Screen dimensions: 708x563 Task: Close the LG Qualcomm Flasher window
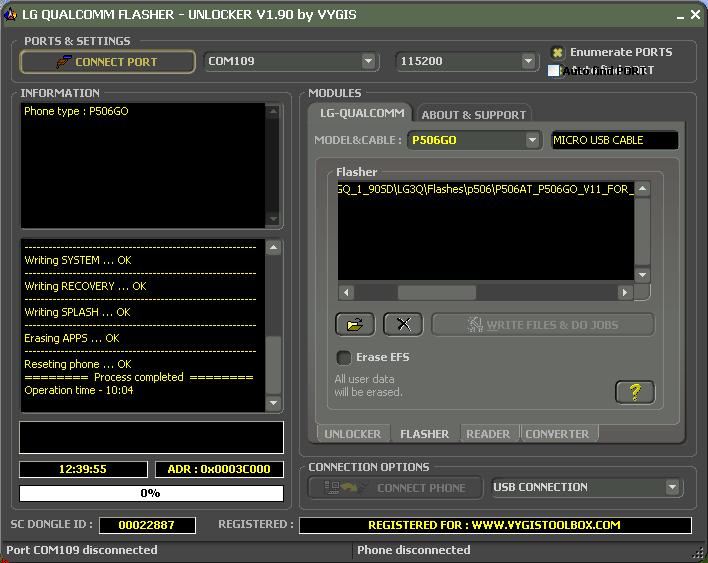pos(695,14)
